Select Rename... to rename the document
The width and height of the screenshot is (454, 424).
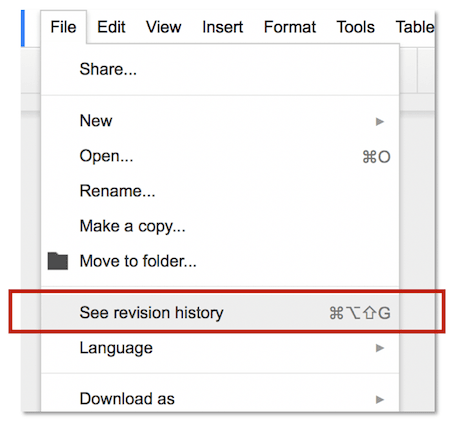[x=220, y=191]
